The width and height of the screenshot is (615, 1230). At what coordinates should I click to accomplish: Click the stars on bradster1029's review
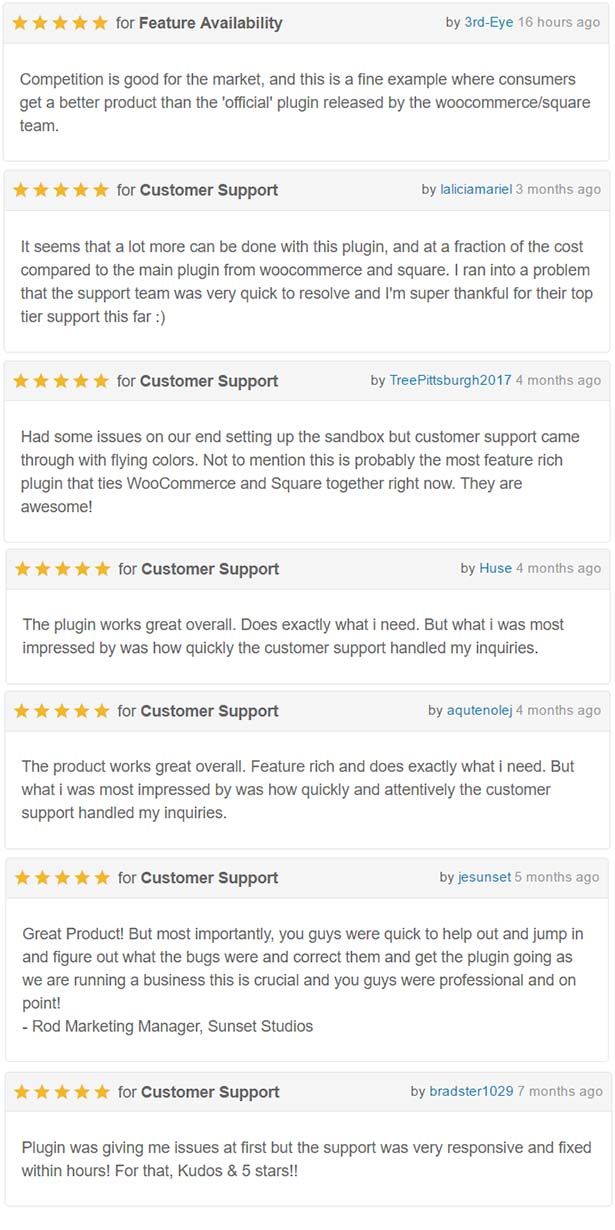pyautogui.click(x=61, y=1092)
